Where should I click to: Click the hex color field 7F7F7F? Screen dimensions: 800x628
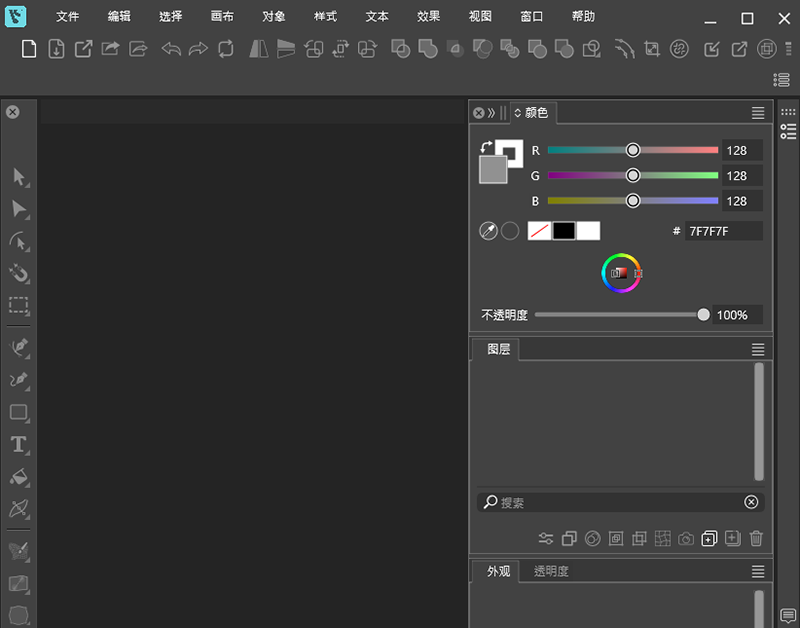723,231
